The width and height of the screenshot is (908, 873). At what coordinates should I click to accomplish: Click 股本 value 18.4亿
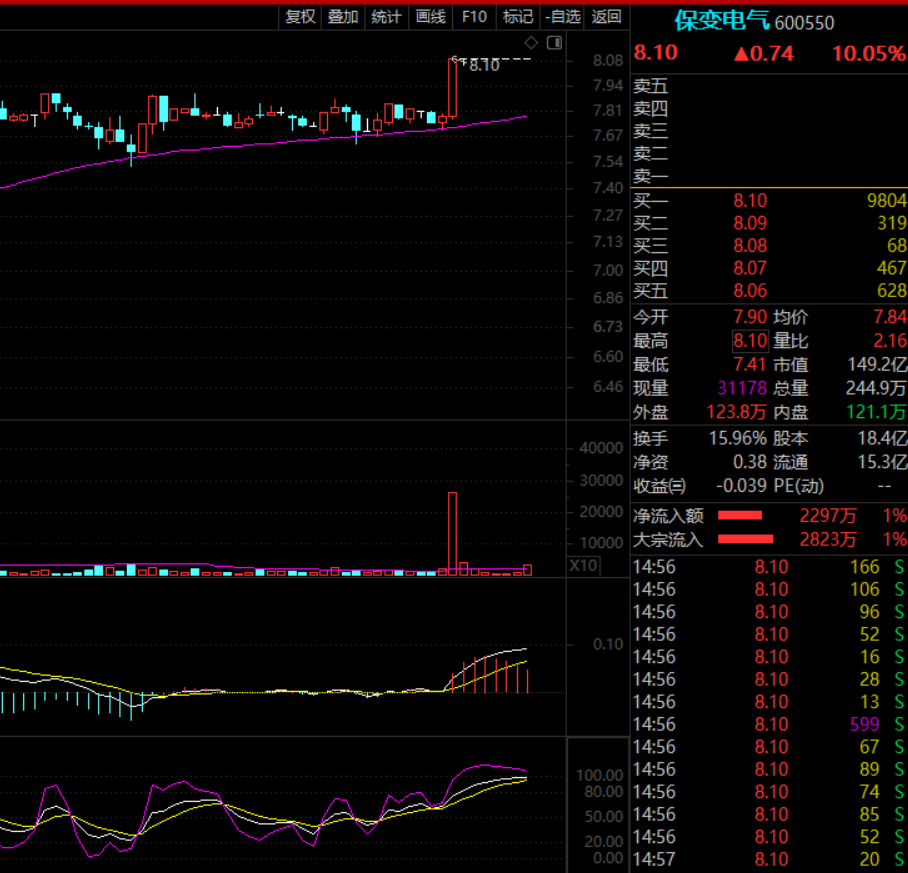tap(883, 438)
